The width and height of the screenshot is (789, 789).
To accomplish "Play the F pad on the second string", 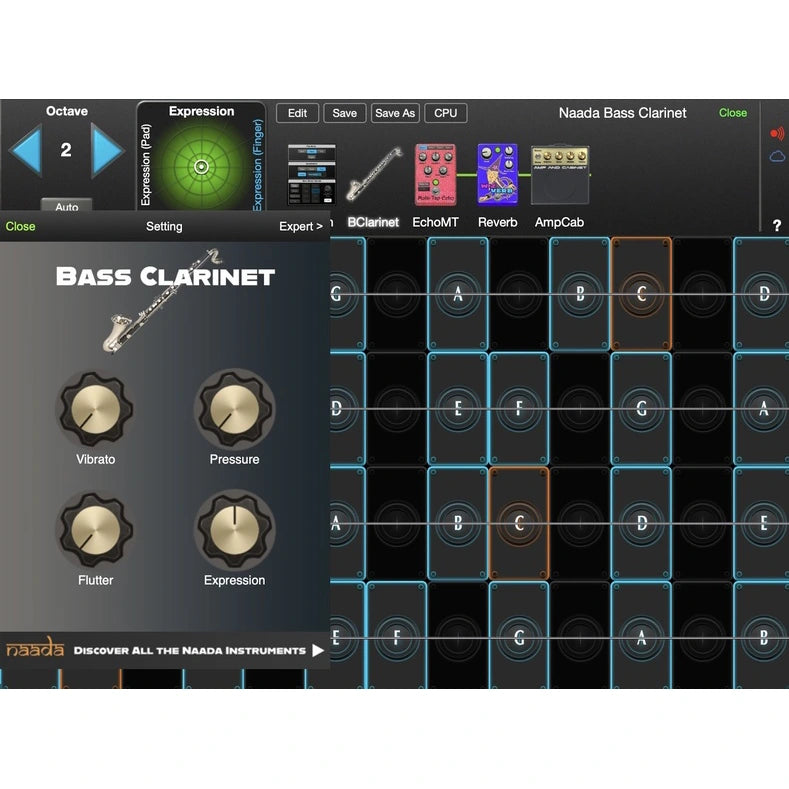I will [x=519, y=409].
